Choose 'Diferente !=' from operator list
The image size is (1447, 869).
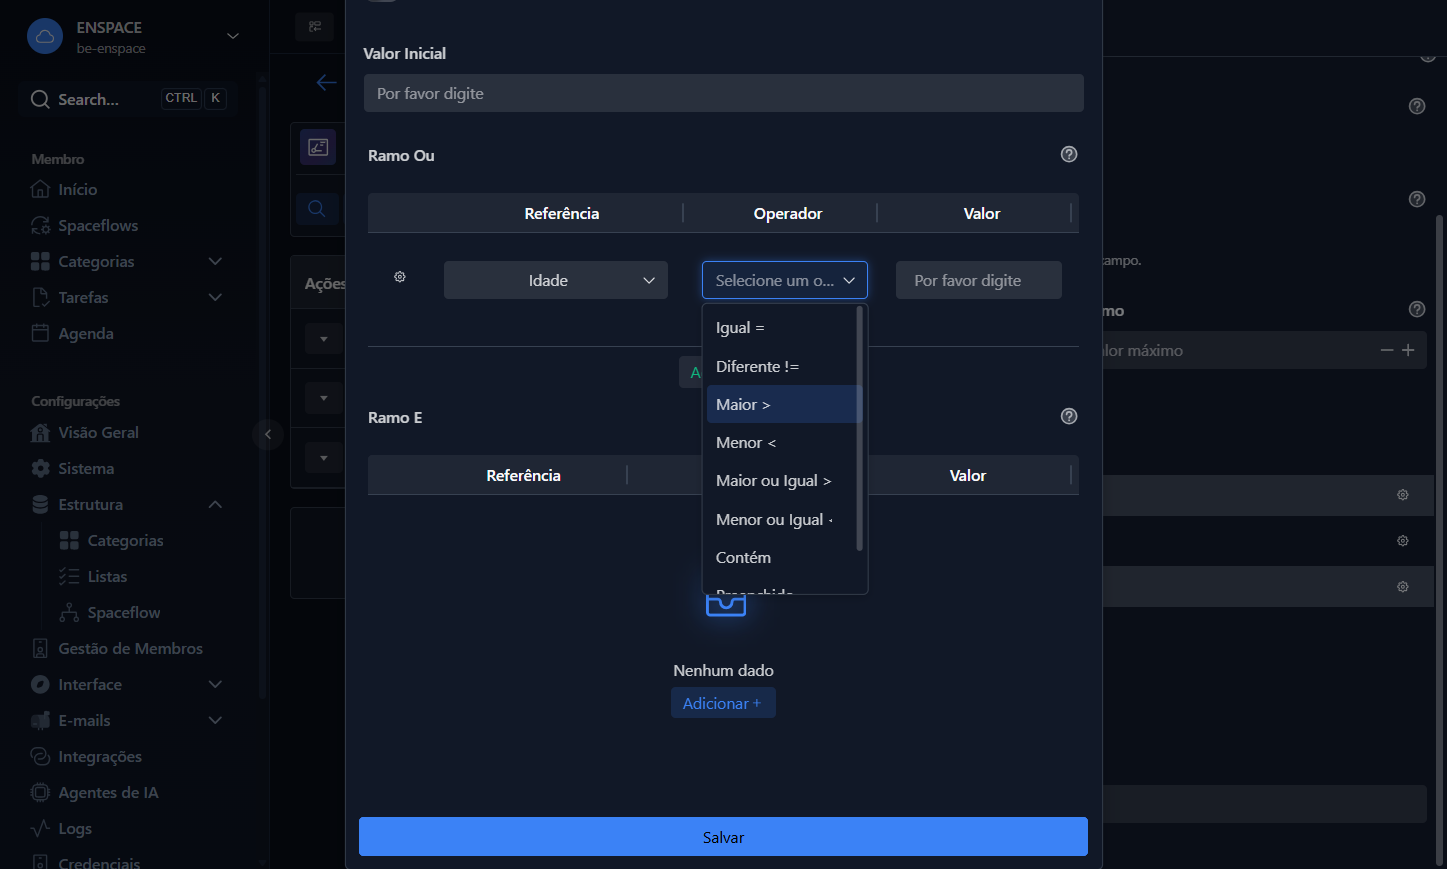[x=782, y=366]
